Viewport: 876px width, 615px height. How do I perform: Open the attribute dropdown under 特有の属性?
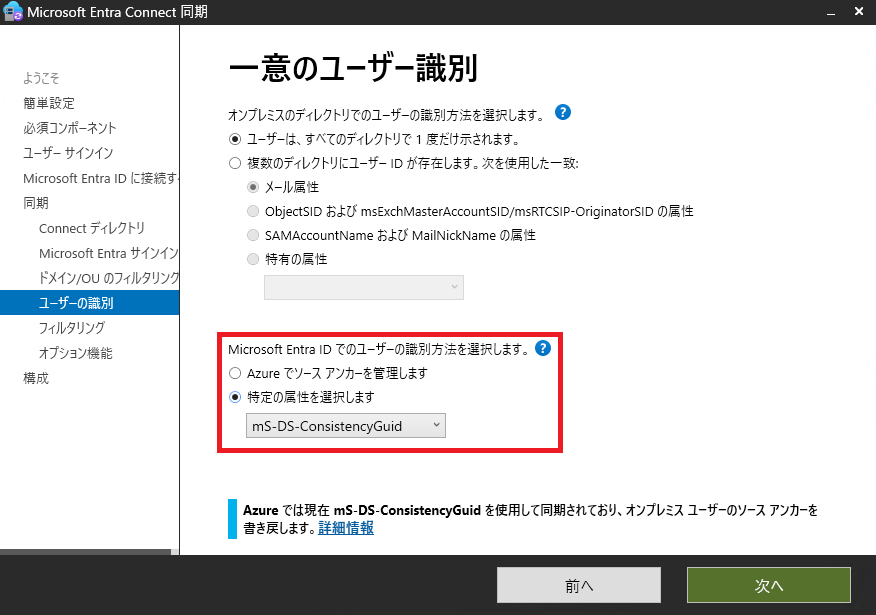(x=363, y=287)
